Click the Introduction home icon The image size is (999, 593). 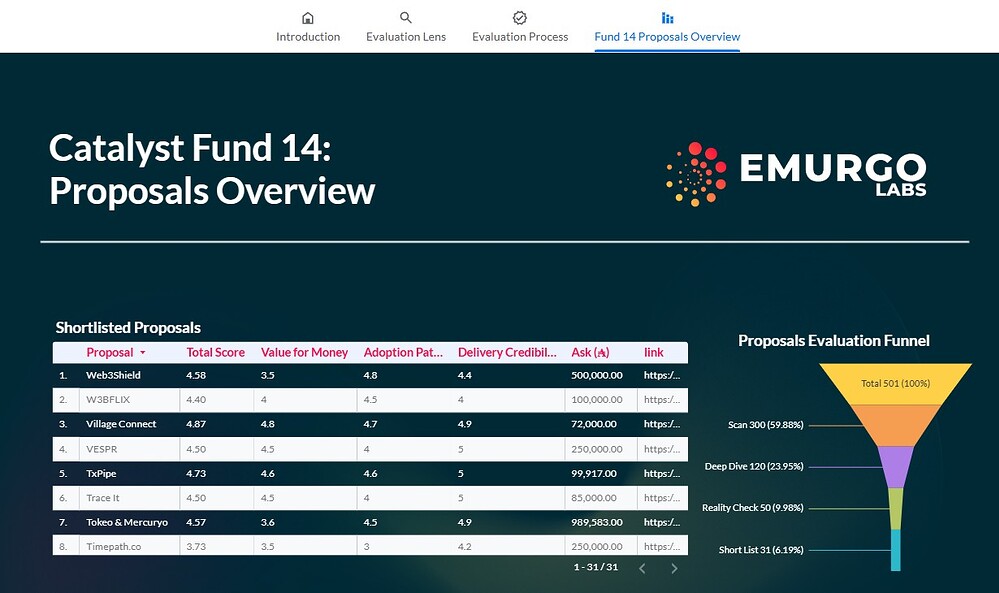pyautogui.click(x=308, y=18)
